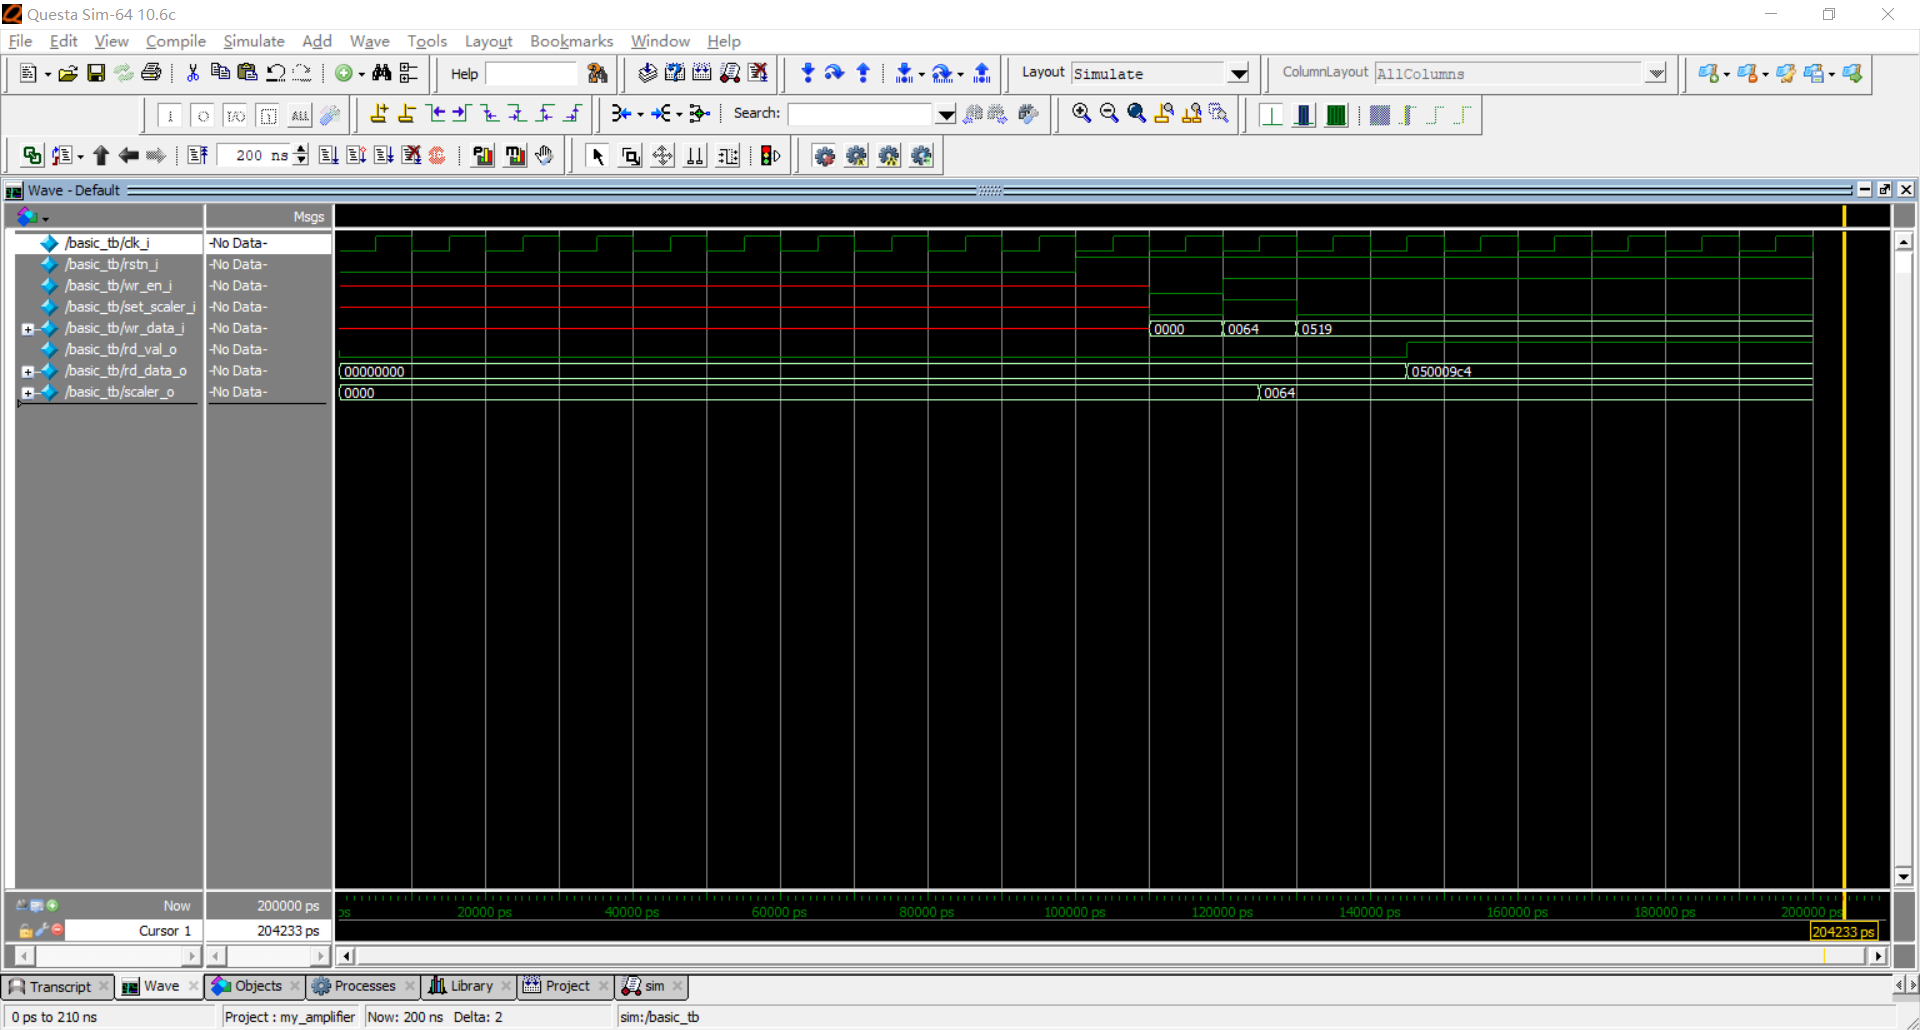
Task: Jump to previous transition edge icon
Action: pos(434,114)
